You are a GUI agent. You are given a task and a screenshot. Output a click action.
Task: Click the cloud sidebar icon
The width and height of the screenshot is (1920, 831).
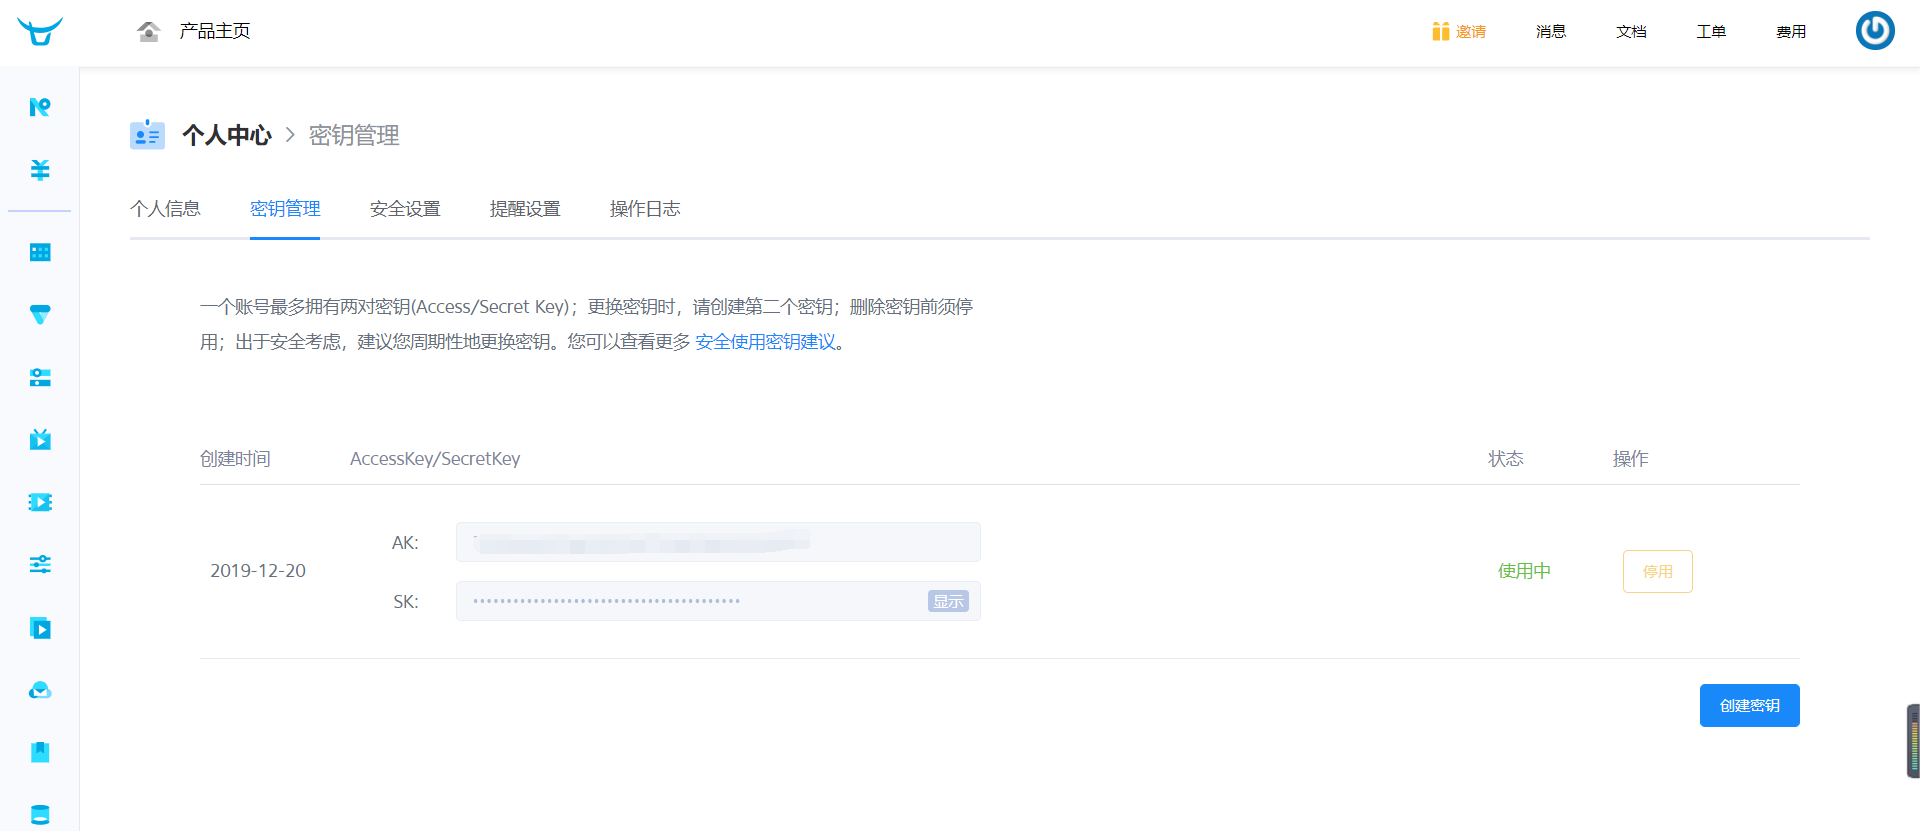click(x=40, y=690)
